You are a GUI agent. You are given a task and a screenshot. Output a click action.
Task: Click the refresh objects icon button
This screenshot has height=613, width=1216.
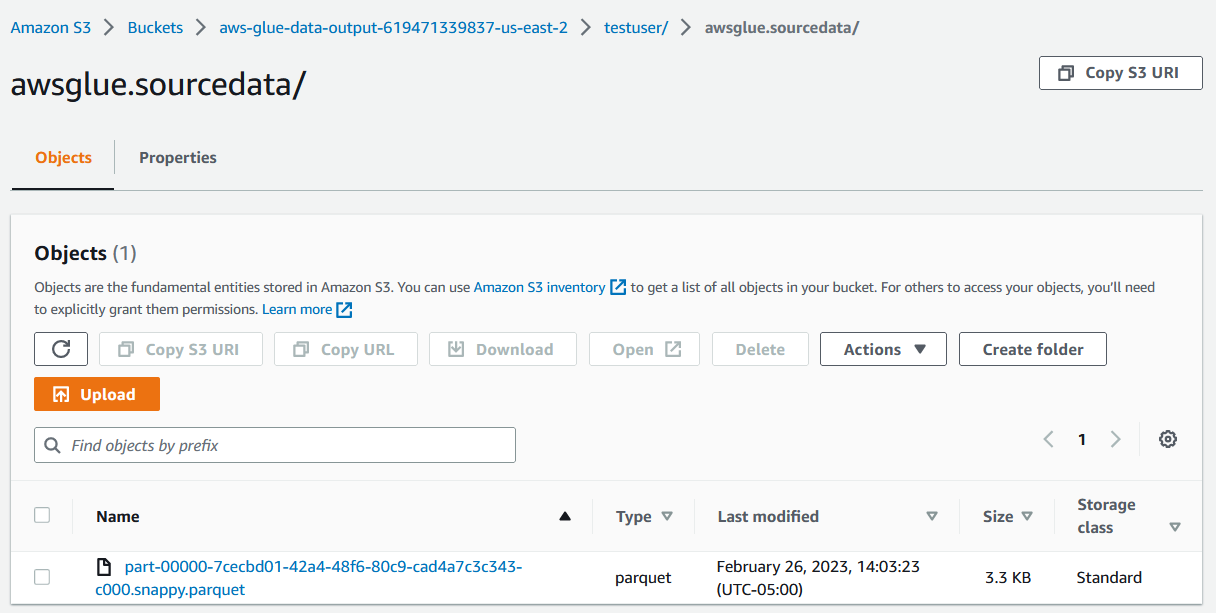(x=61, y=349)
